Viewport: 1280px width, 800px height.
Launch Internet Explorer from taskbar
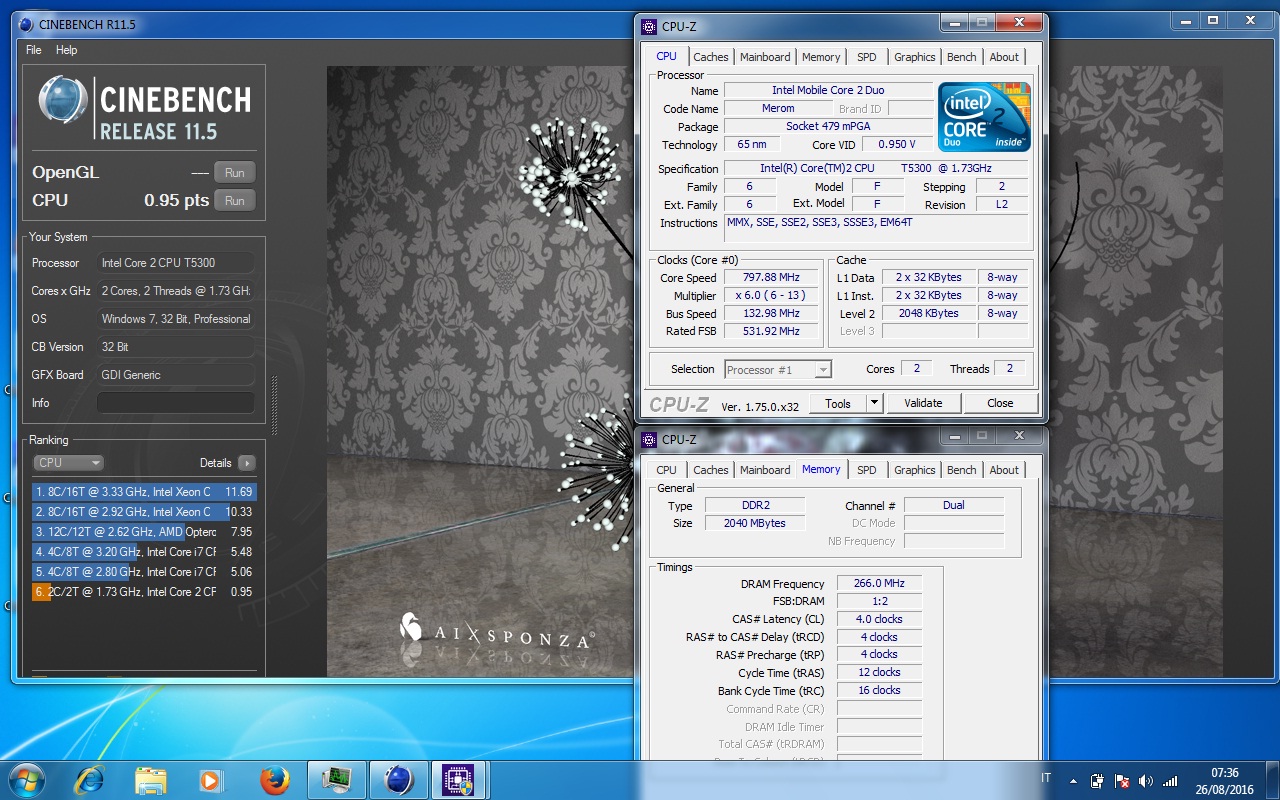point(90,779)
